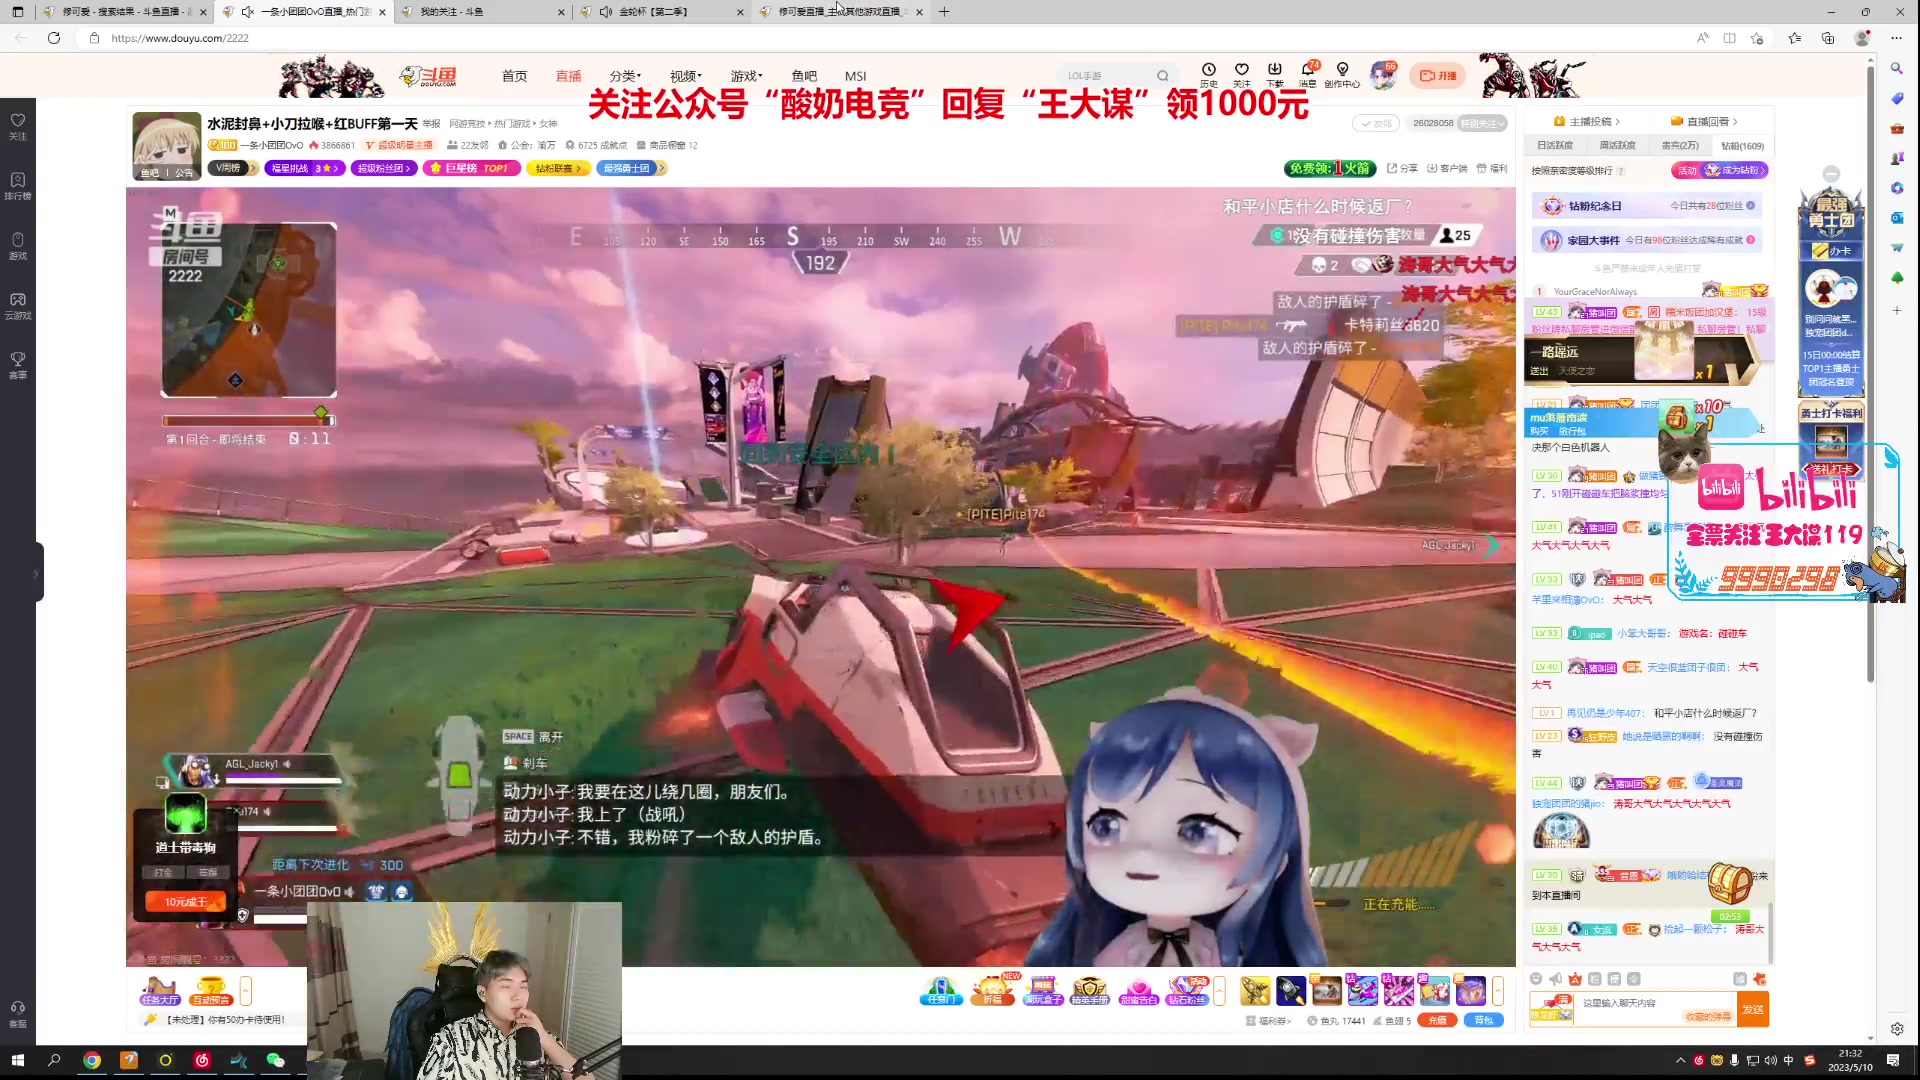Click 免费领1火箭 banner
Image resolution: width=1920 pixels, height=1080 pixels.
coord(1329,168)
